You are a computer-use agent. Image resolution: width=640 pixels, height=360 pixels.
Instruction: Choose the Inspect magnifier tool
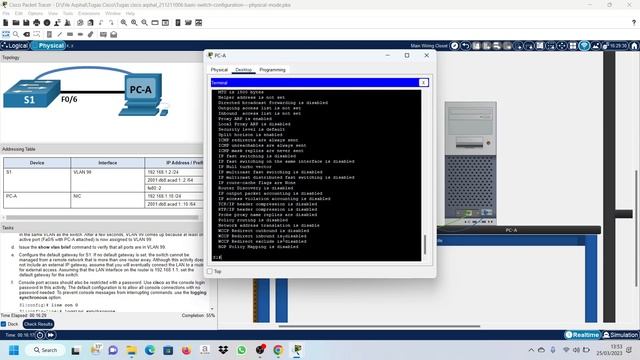16,34
